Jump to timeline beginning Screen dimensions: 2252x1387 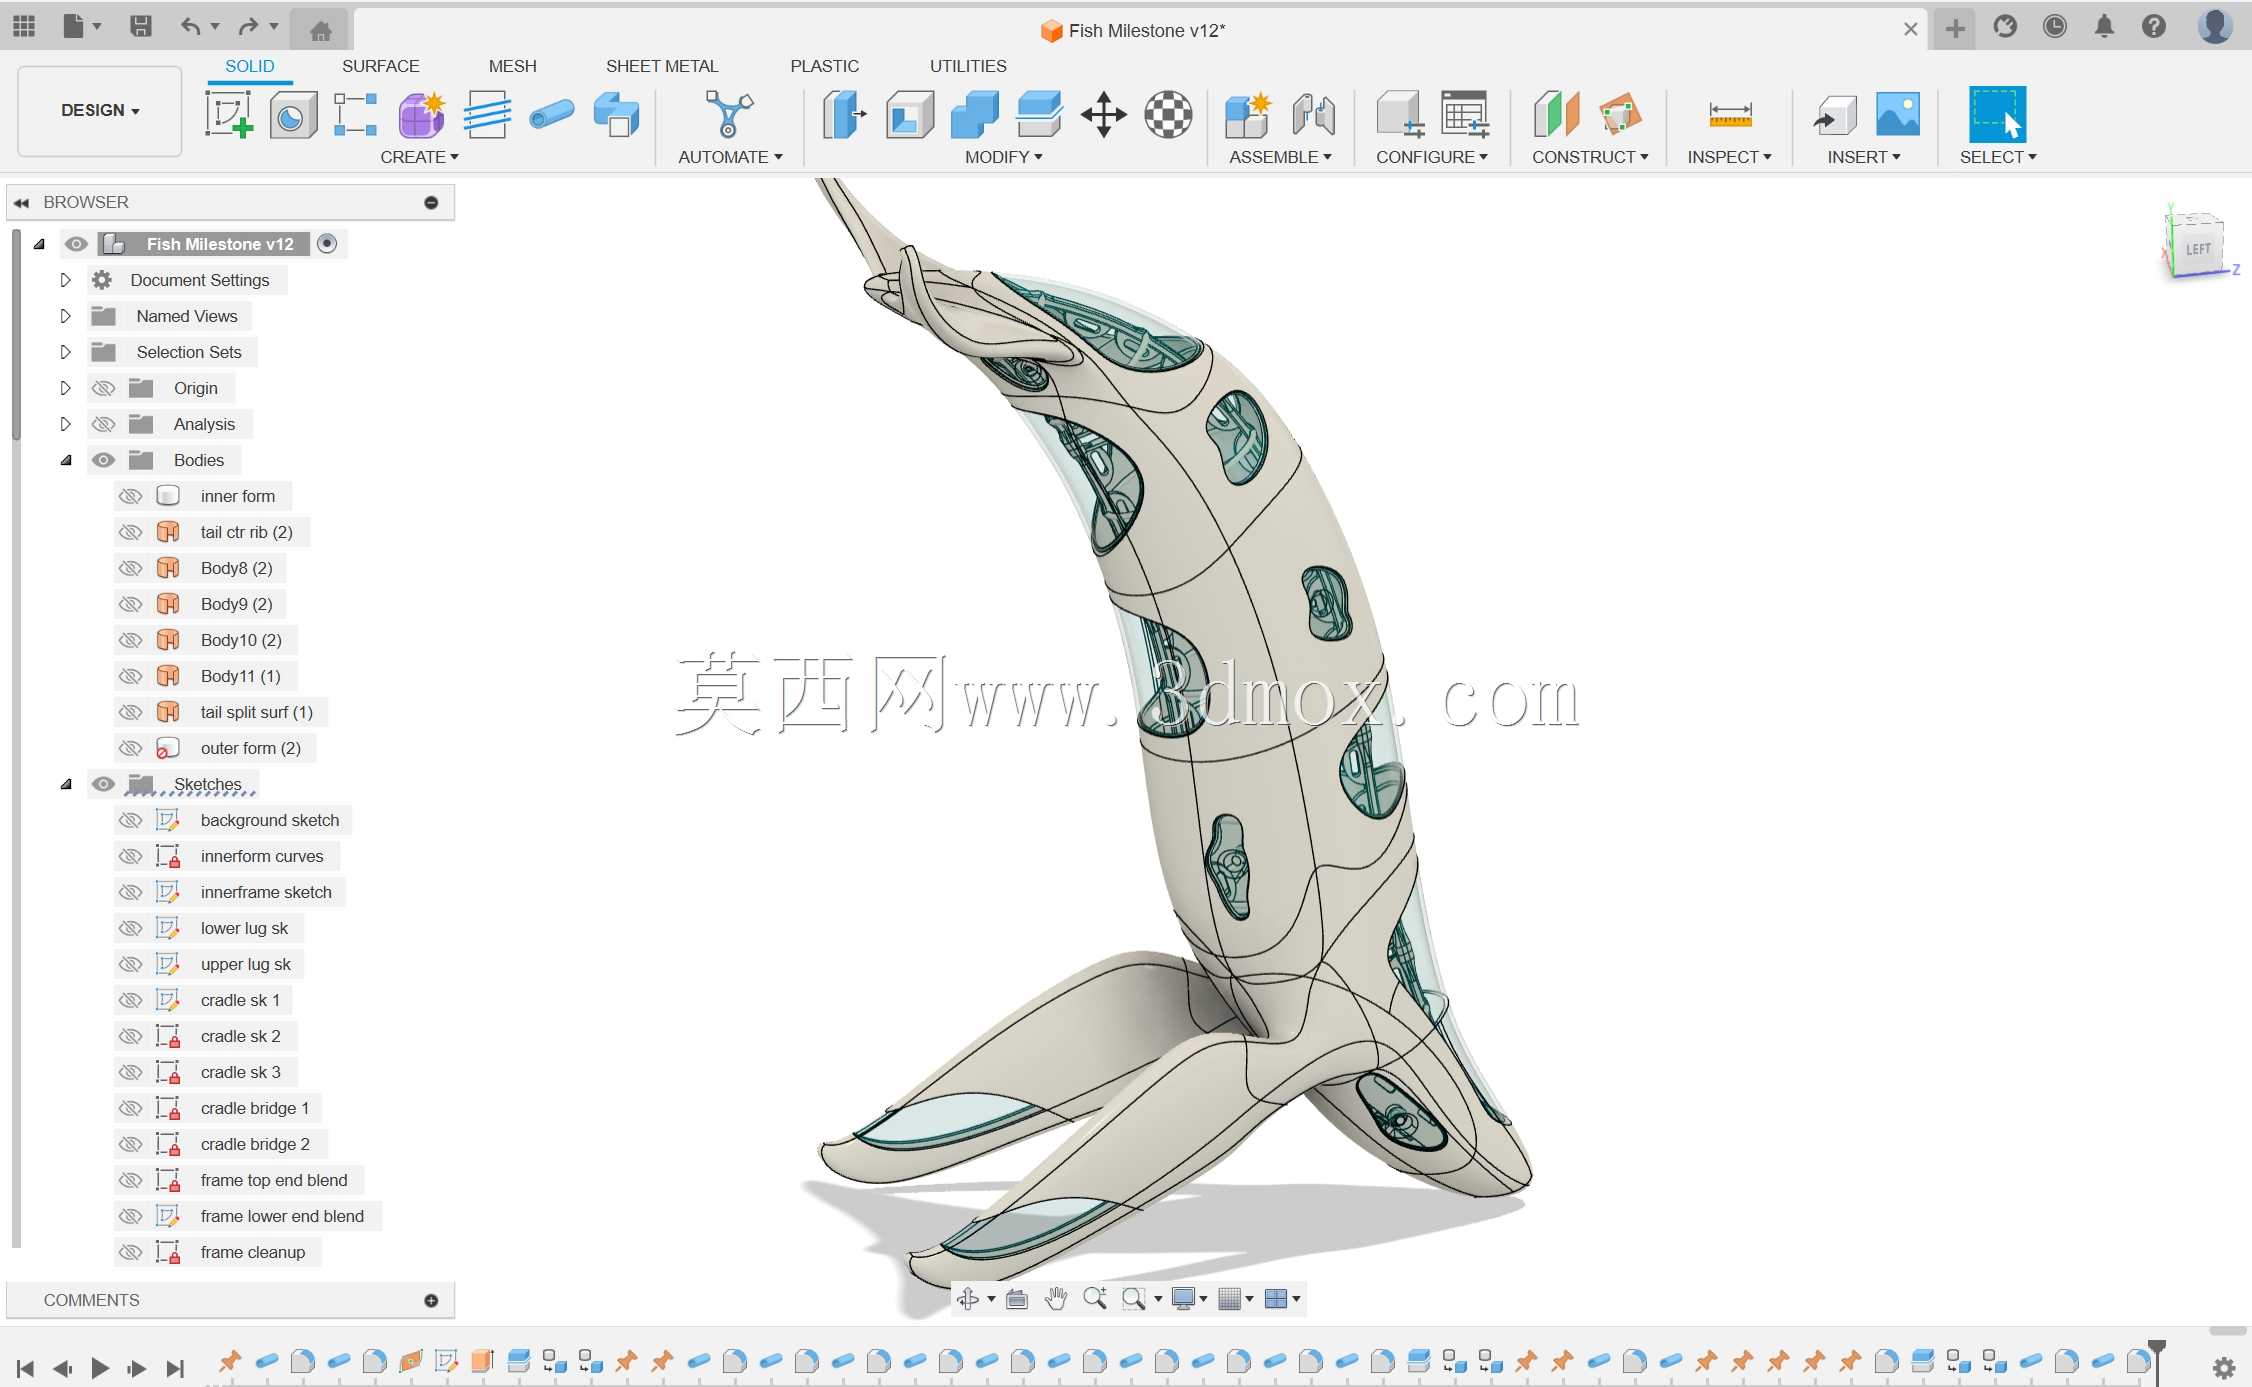(x=26, y=1367)
